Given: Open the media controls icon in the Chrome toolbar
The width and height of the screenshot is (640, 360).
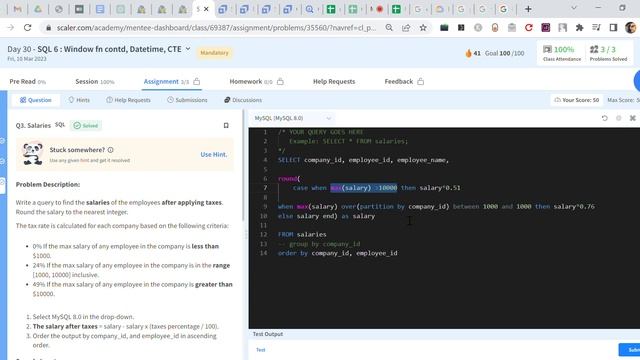Looking at the screenshot, I should (x=596, y=28).
